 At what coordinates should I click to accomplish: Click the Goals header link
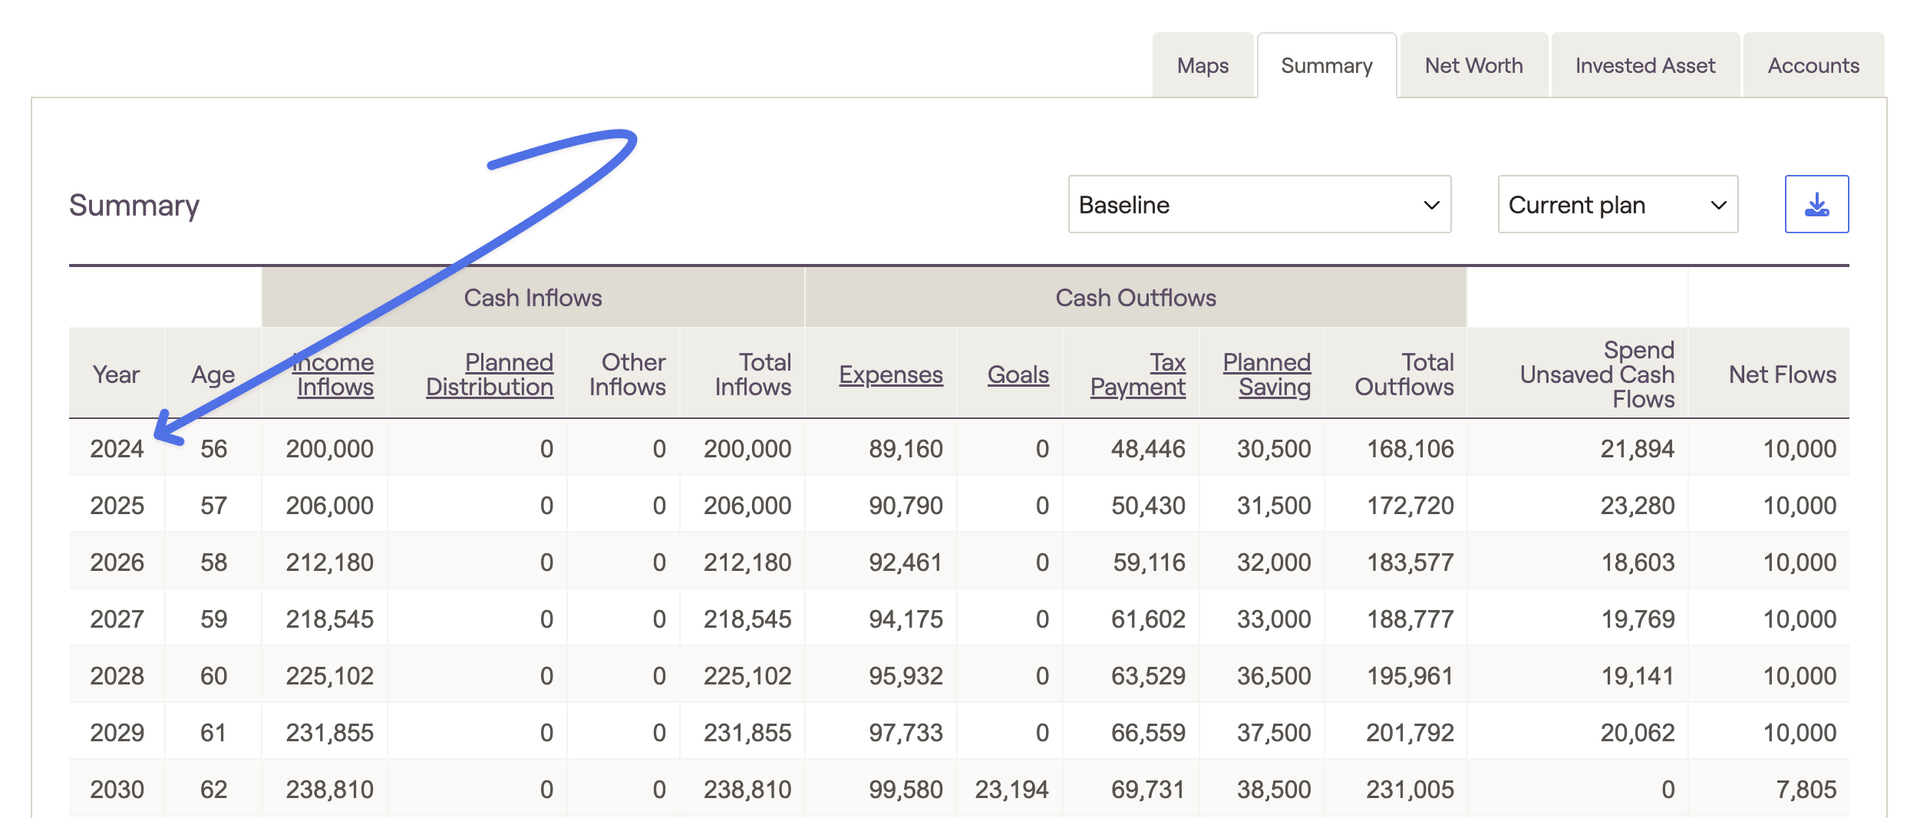coord(1018,375)
